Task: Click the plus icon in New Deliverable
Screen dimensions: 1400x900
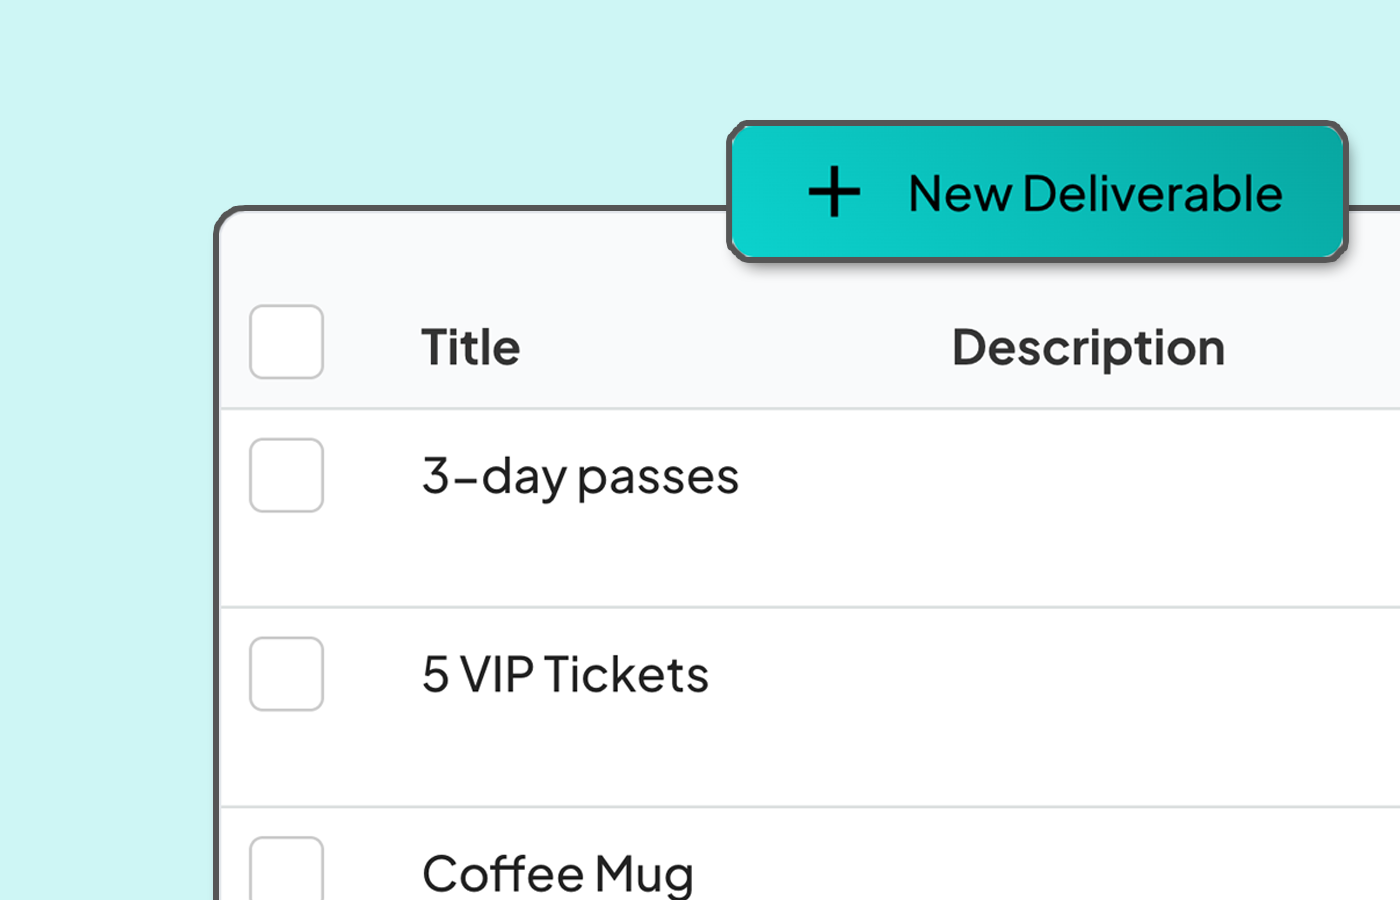Action: [834, 192]
